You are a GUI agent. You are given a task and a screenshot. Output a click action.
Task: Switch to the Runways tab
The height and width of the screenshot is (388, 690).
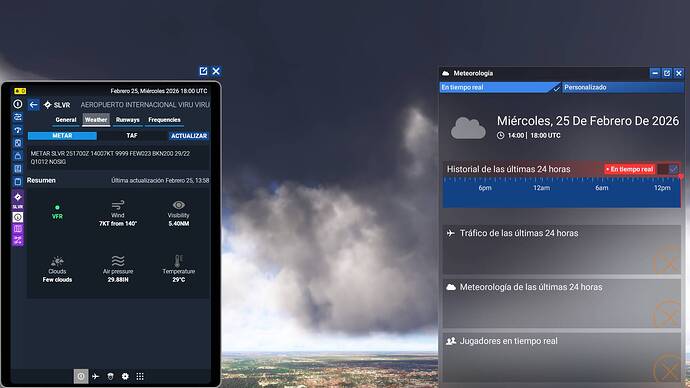[128, 120]
